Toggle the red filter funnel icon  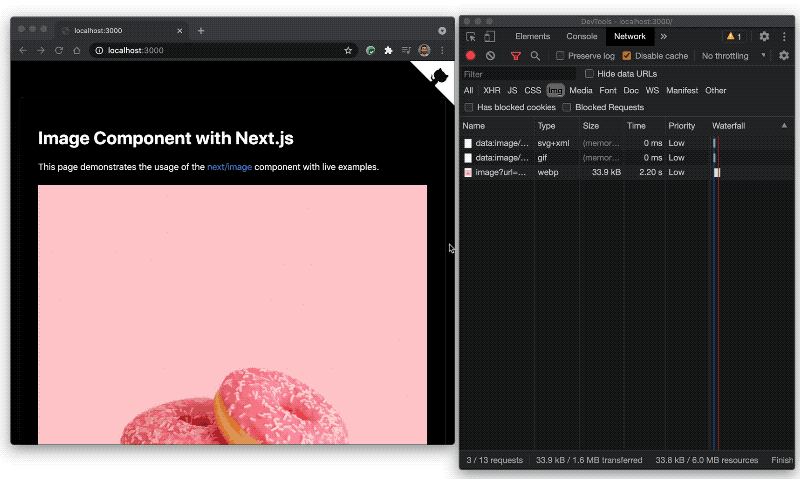pyautogui.click(x=516, y=56)
